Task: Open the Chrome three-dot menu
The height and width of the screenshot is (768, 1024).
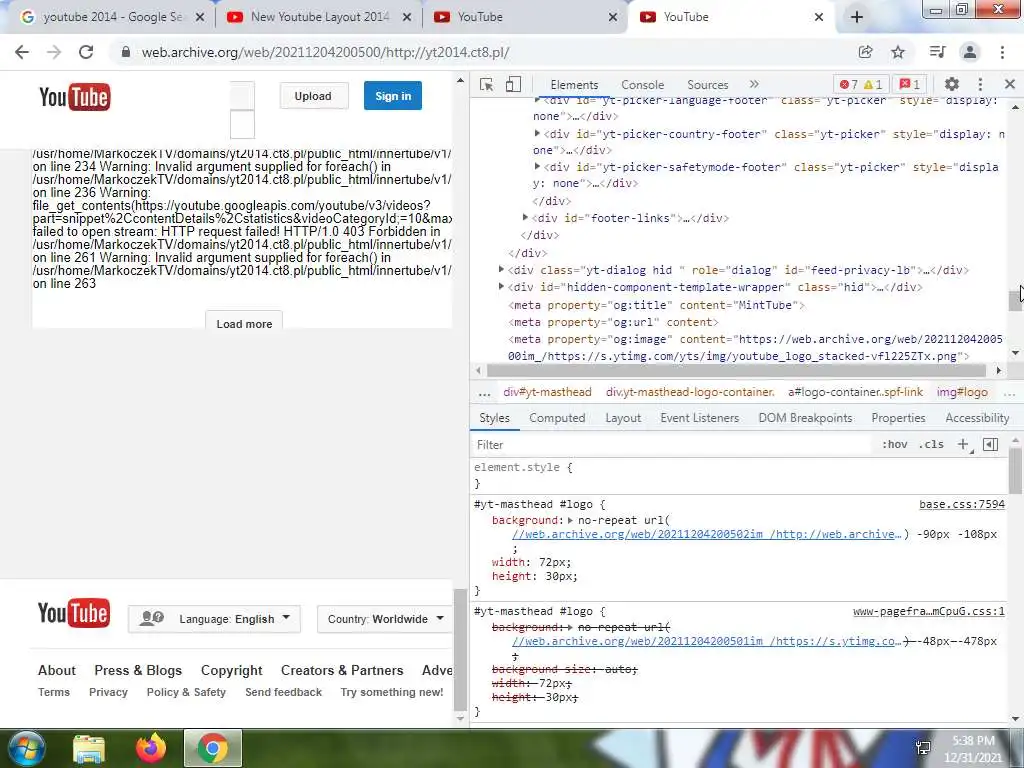Action: click(x=1002, y=52)
